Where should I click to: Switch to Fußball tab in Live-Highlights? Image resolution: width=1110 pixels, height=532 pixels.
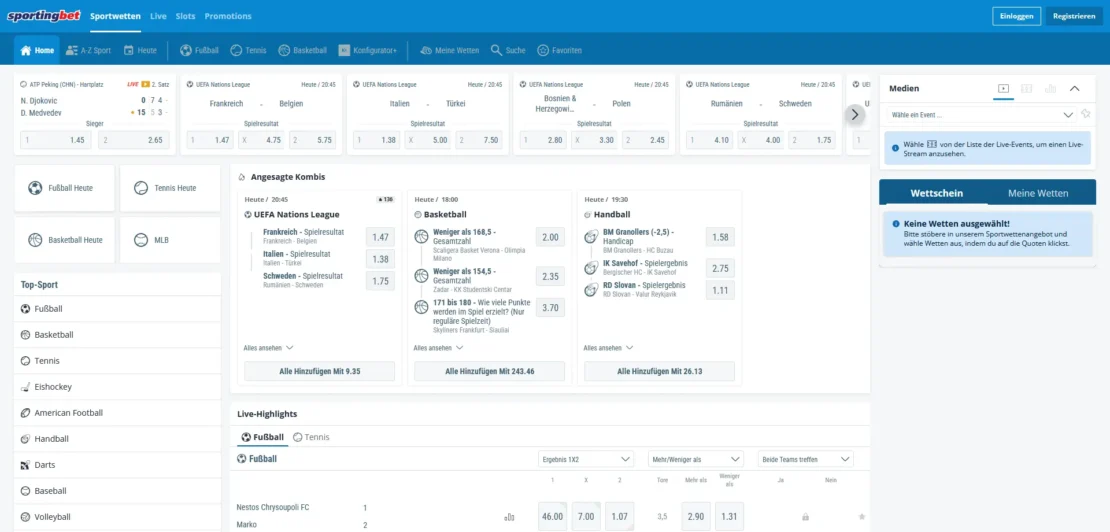(x=263, y=437)
